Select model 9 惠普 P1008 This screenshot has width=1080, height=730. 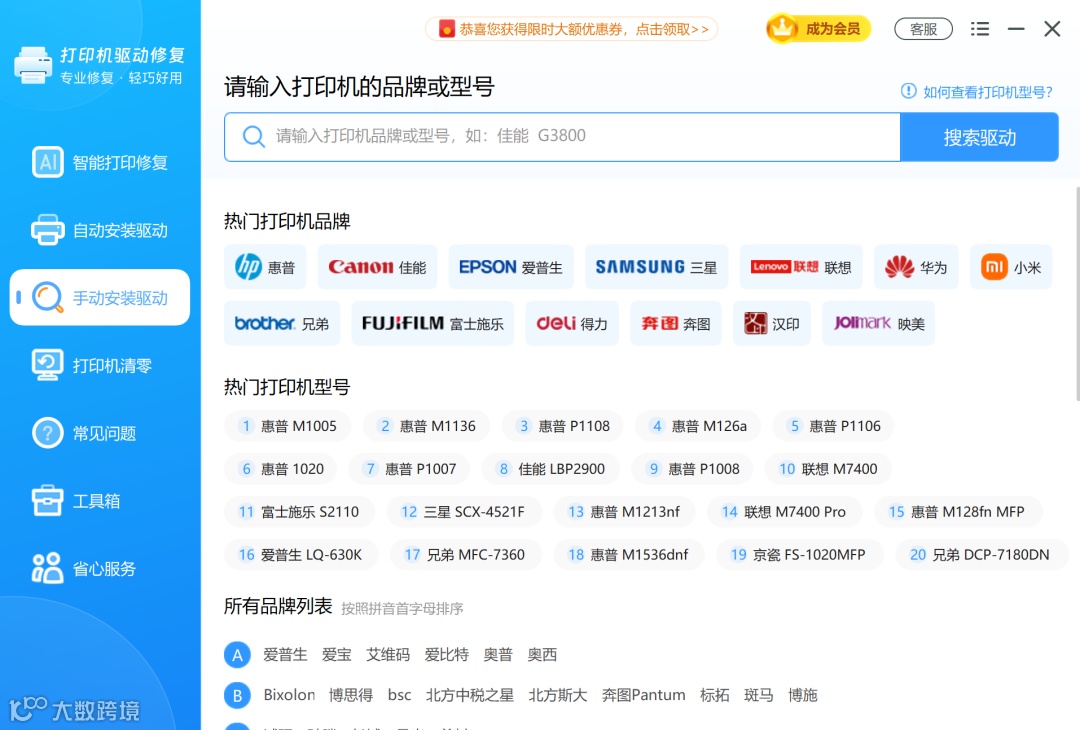coord(693,468)
